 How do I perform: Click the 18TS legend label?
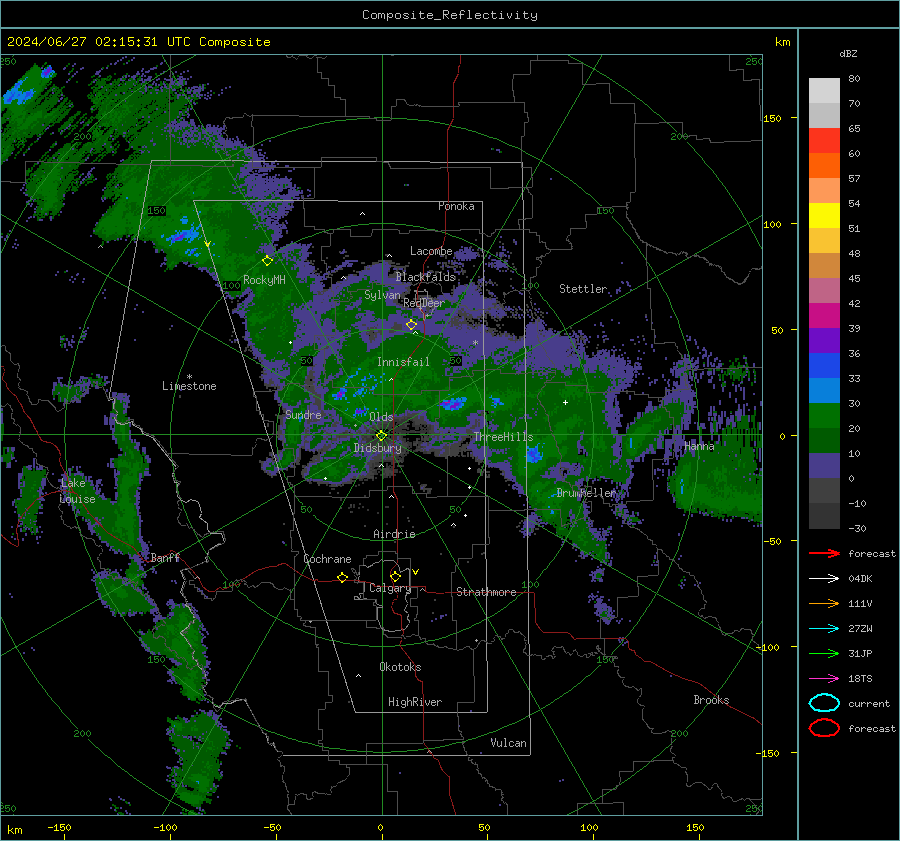click(x=860, y=679)
